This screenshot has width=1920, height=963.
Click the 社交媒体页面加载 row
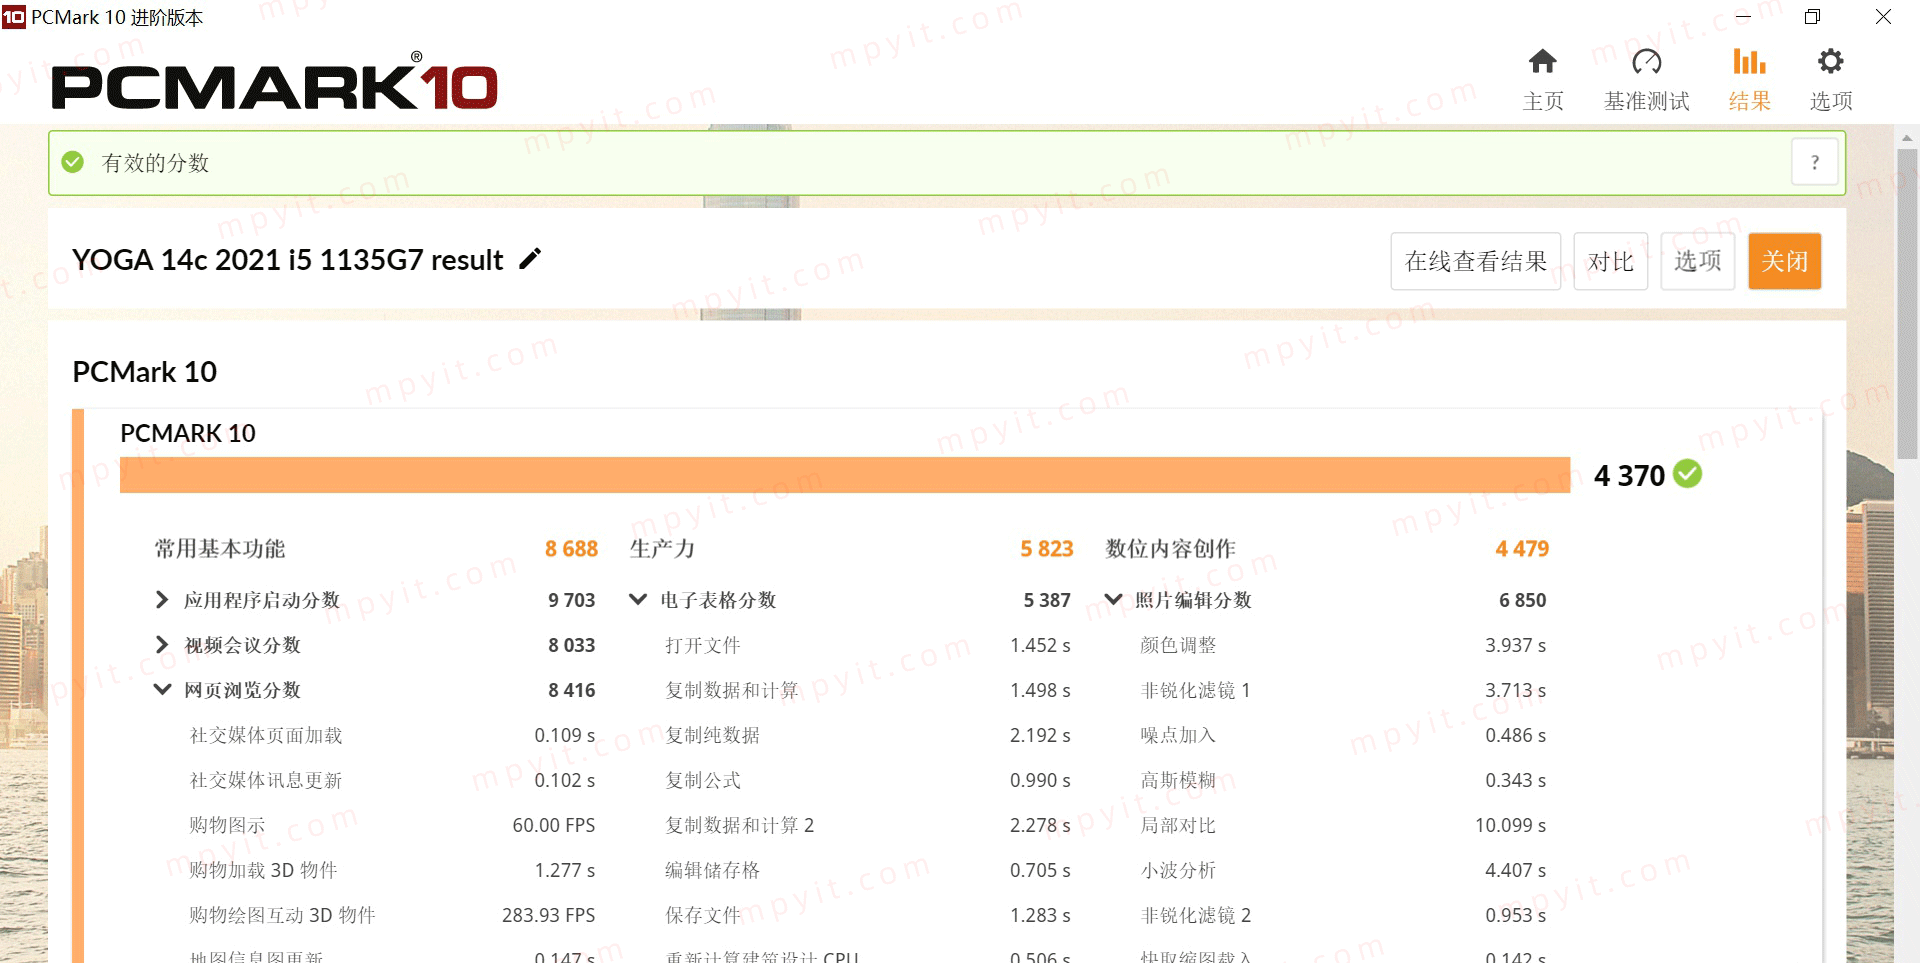pos(392,735)
